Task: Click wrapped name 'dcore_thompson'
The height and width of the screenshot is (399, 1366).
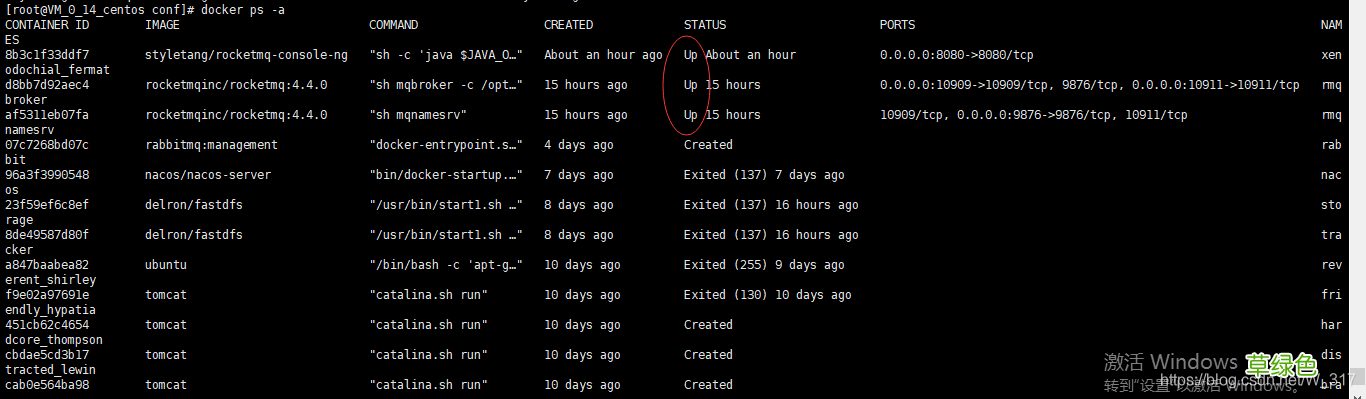Action: coord(54,340)
